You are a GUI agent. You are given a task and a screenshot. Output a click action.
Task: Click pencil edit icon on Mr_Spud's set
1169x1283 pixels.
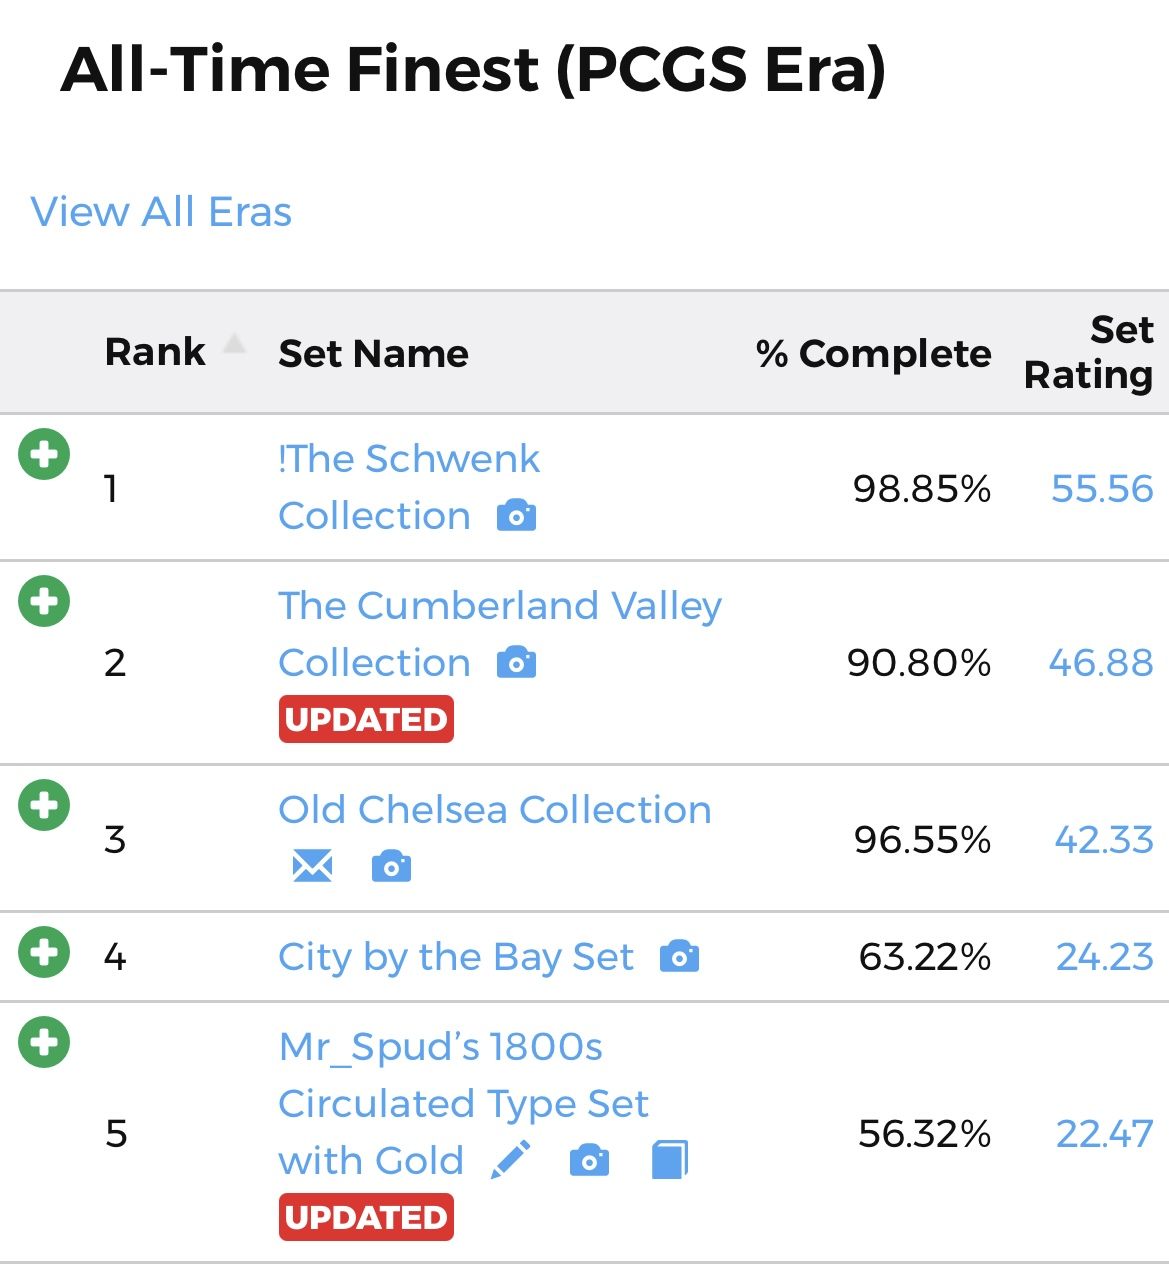click(511, 1160)
